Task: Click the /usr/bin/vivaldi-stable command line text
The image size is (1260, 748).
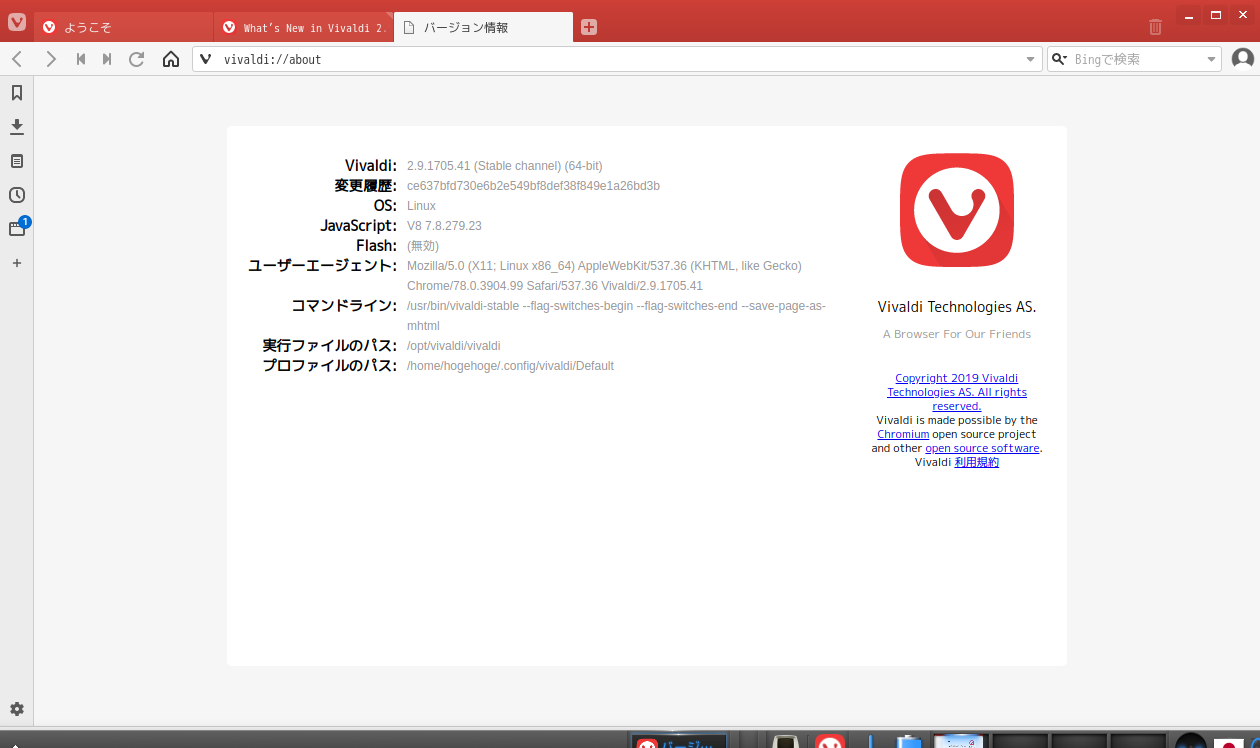Action: [x=616, y=316]
